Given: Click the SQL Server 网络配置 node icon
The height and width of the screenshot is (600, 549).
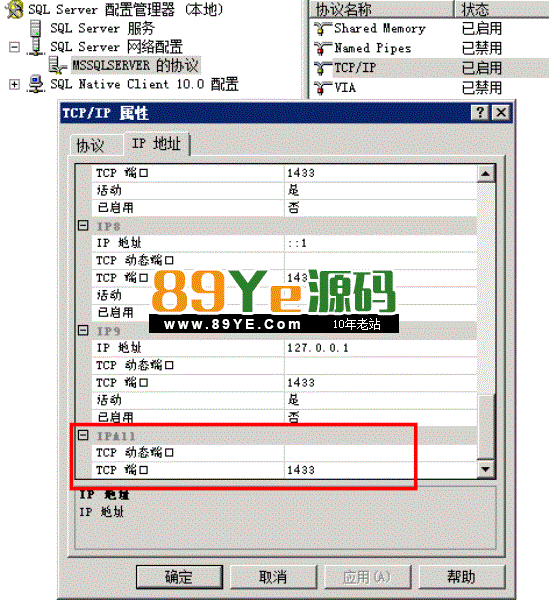Looking at the screenshot, I should click(x=36, y=47).
